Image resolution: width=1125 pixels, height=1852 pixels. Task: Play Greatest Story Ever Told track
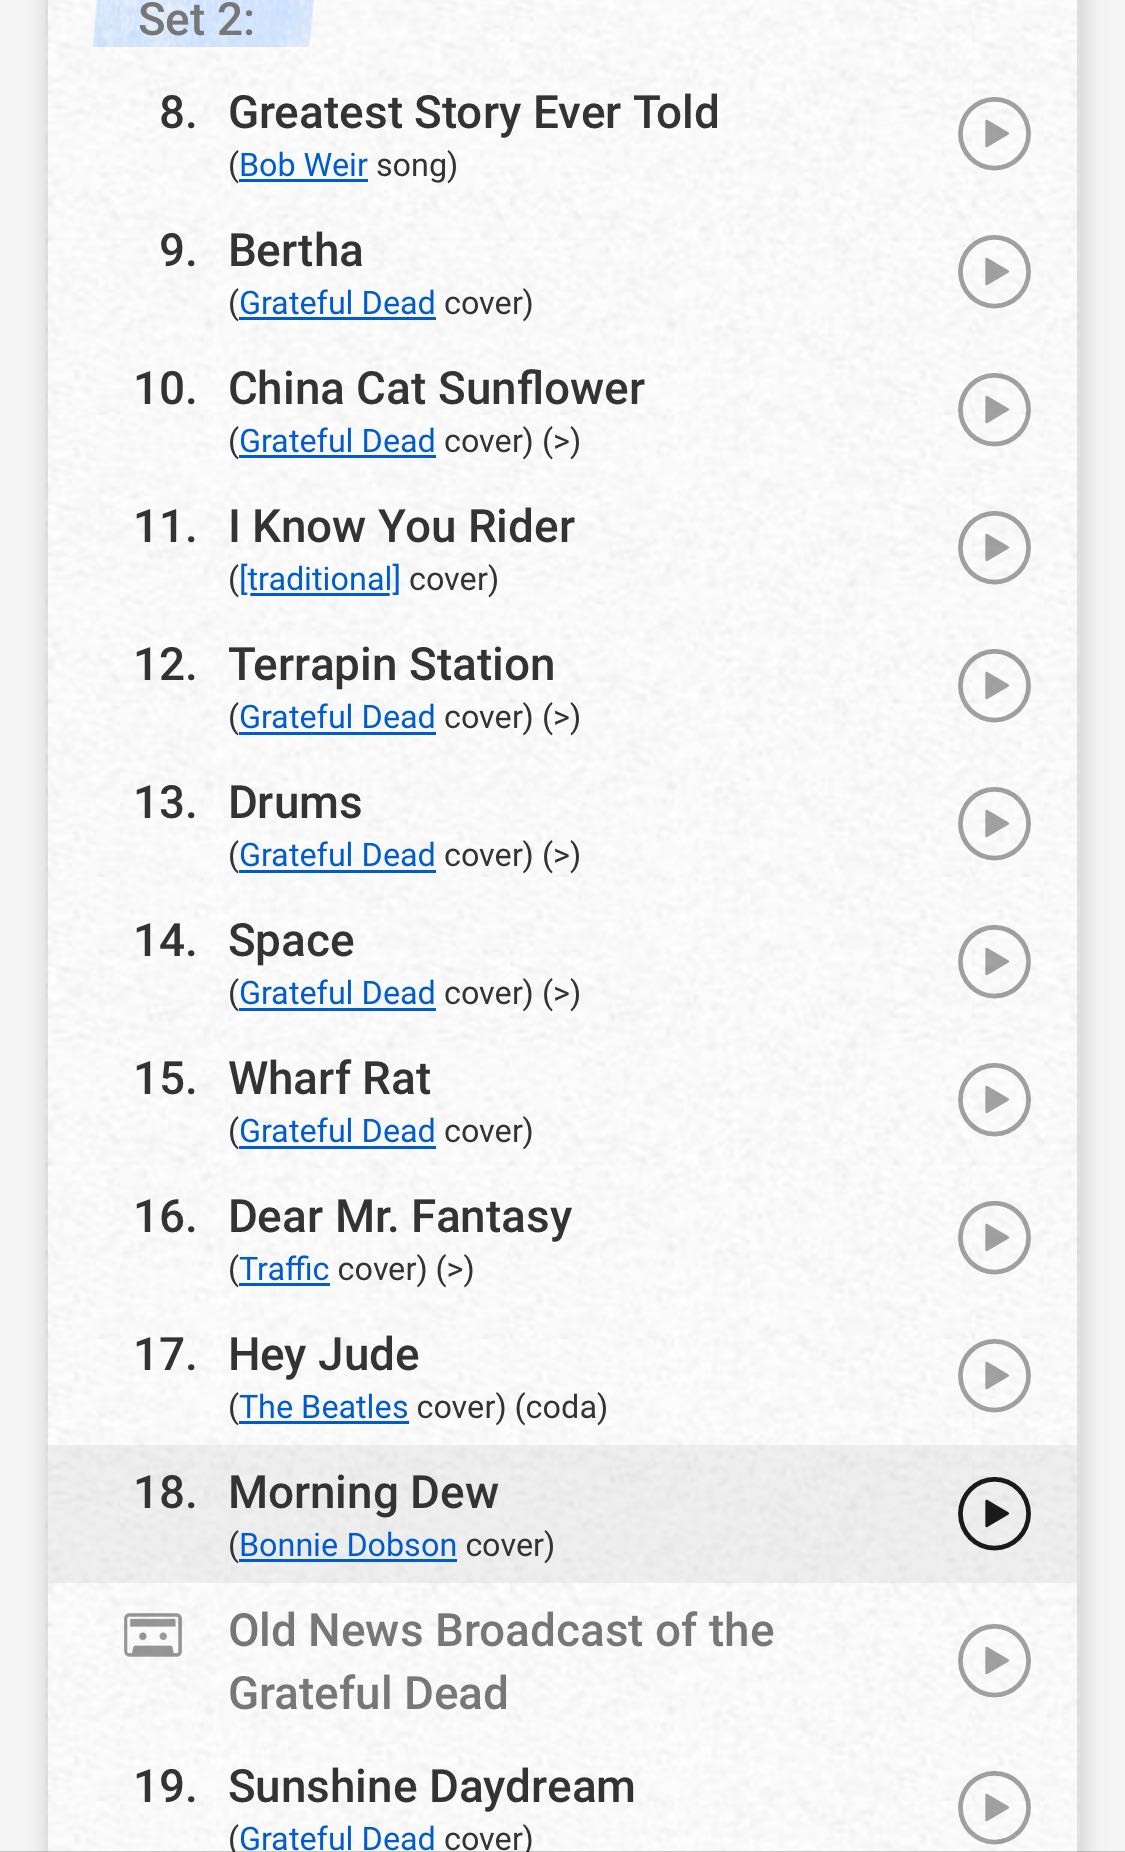tap(994, 133)
